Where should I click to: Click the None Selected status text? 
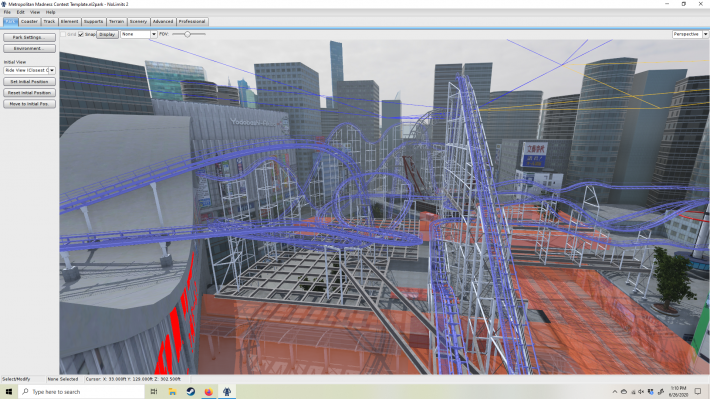click(63, 379)
